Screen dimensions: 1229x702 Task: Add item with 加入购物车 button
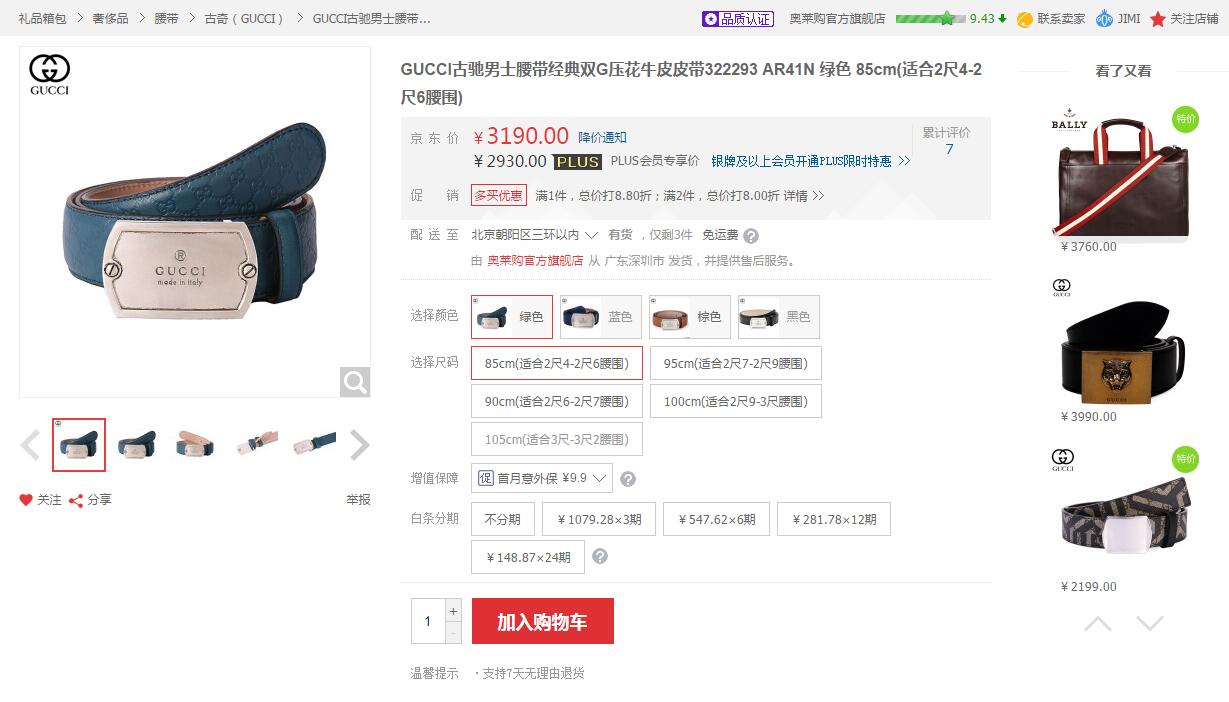[x=543, y=621]
